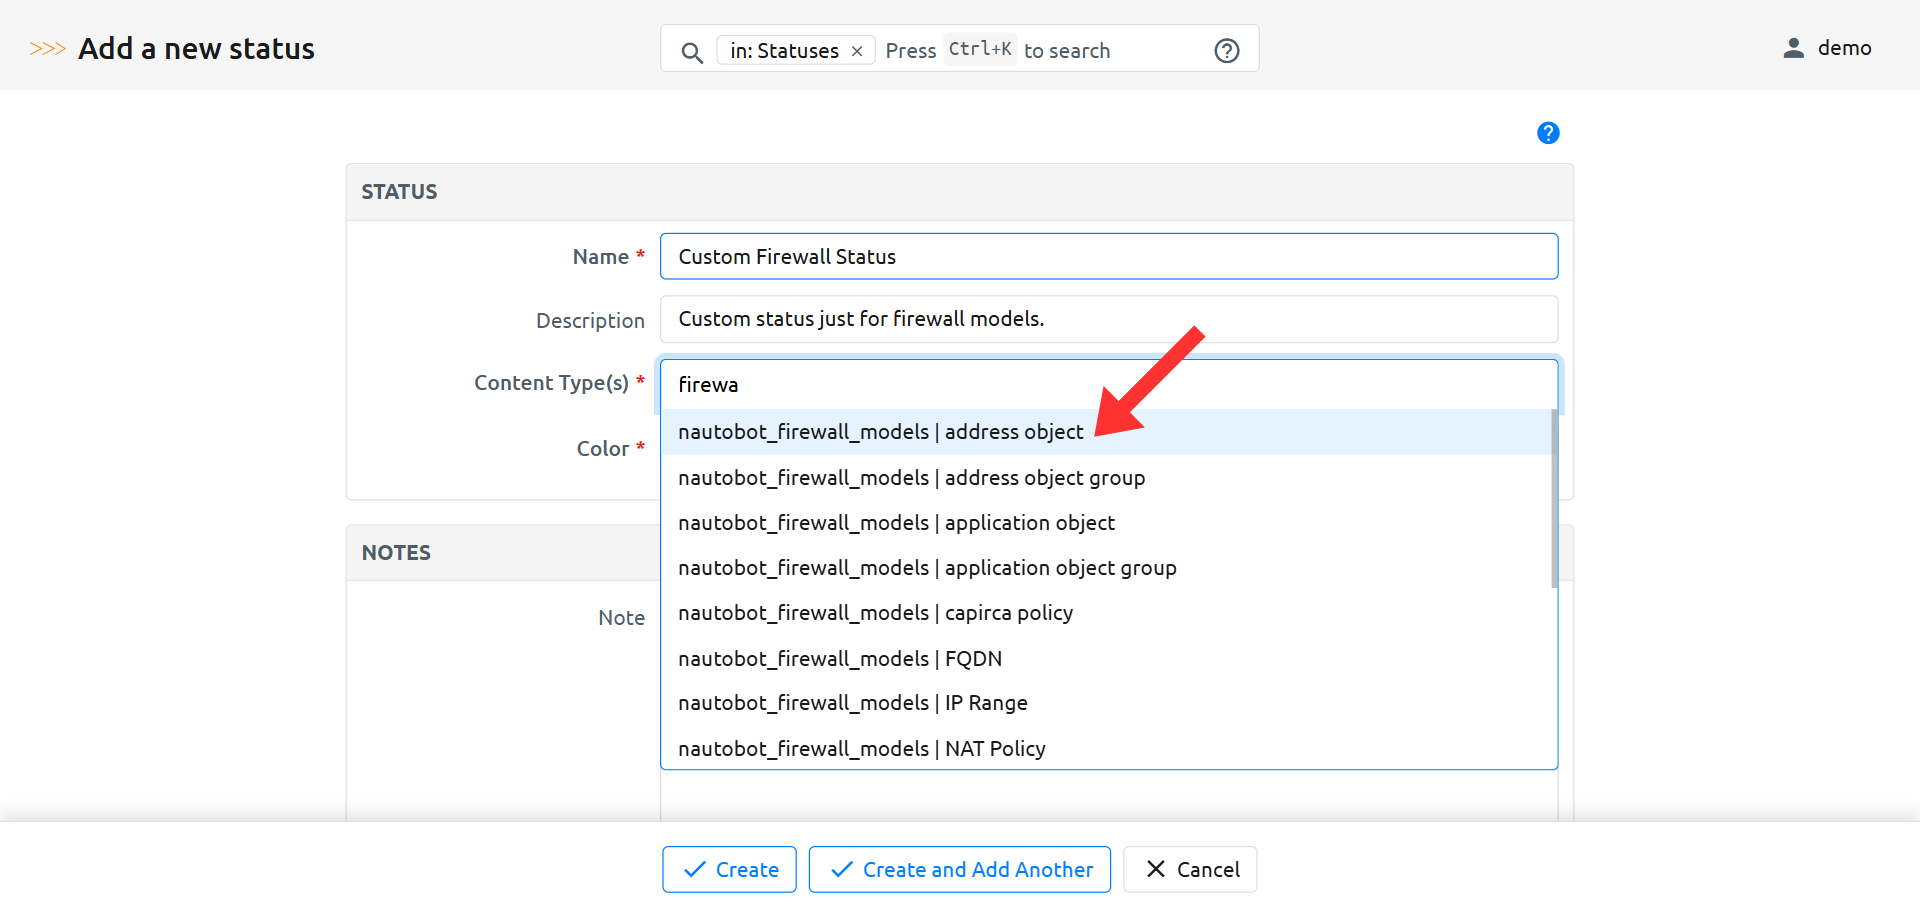Click into the Name input field

point(1108,257)
